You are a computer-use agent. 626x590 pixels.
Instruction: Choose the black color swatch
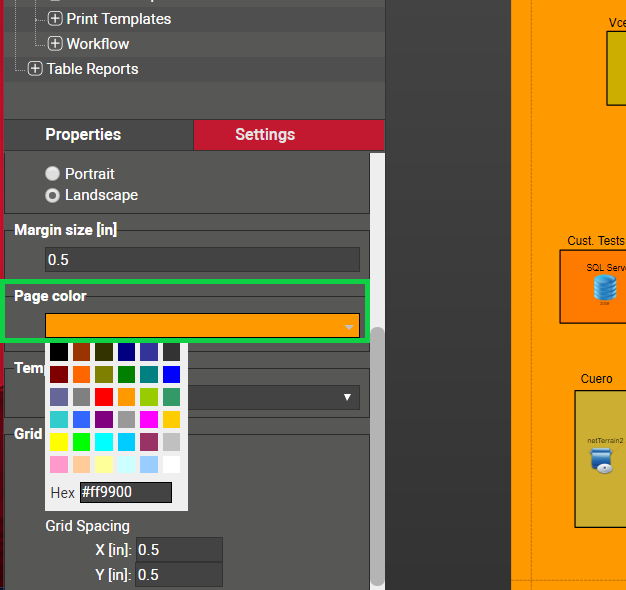59,352
